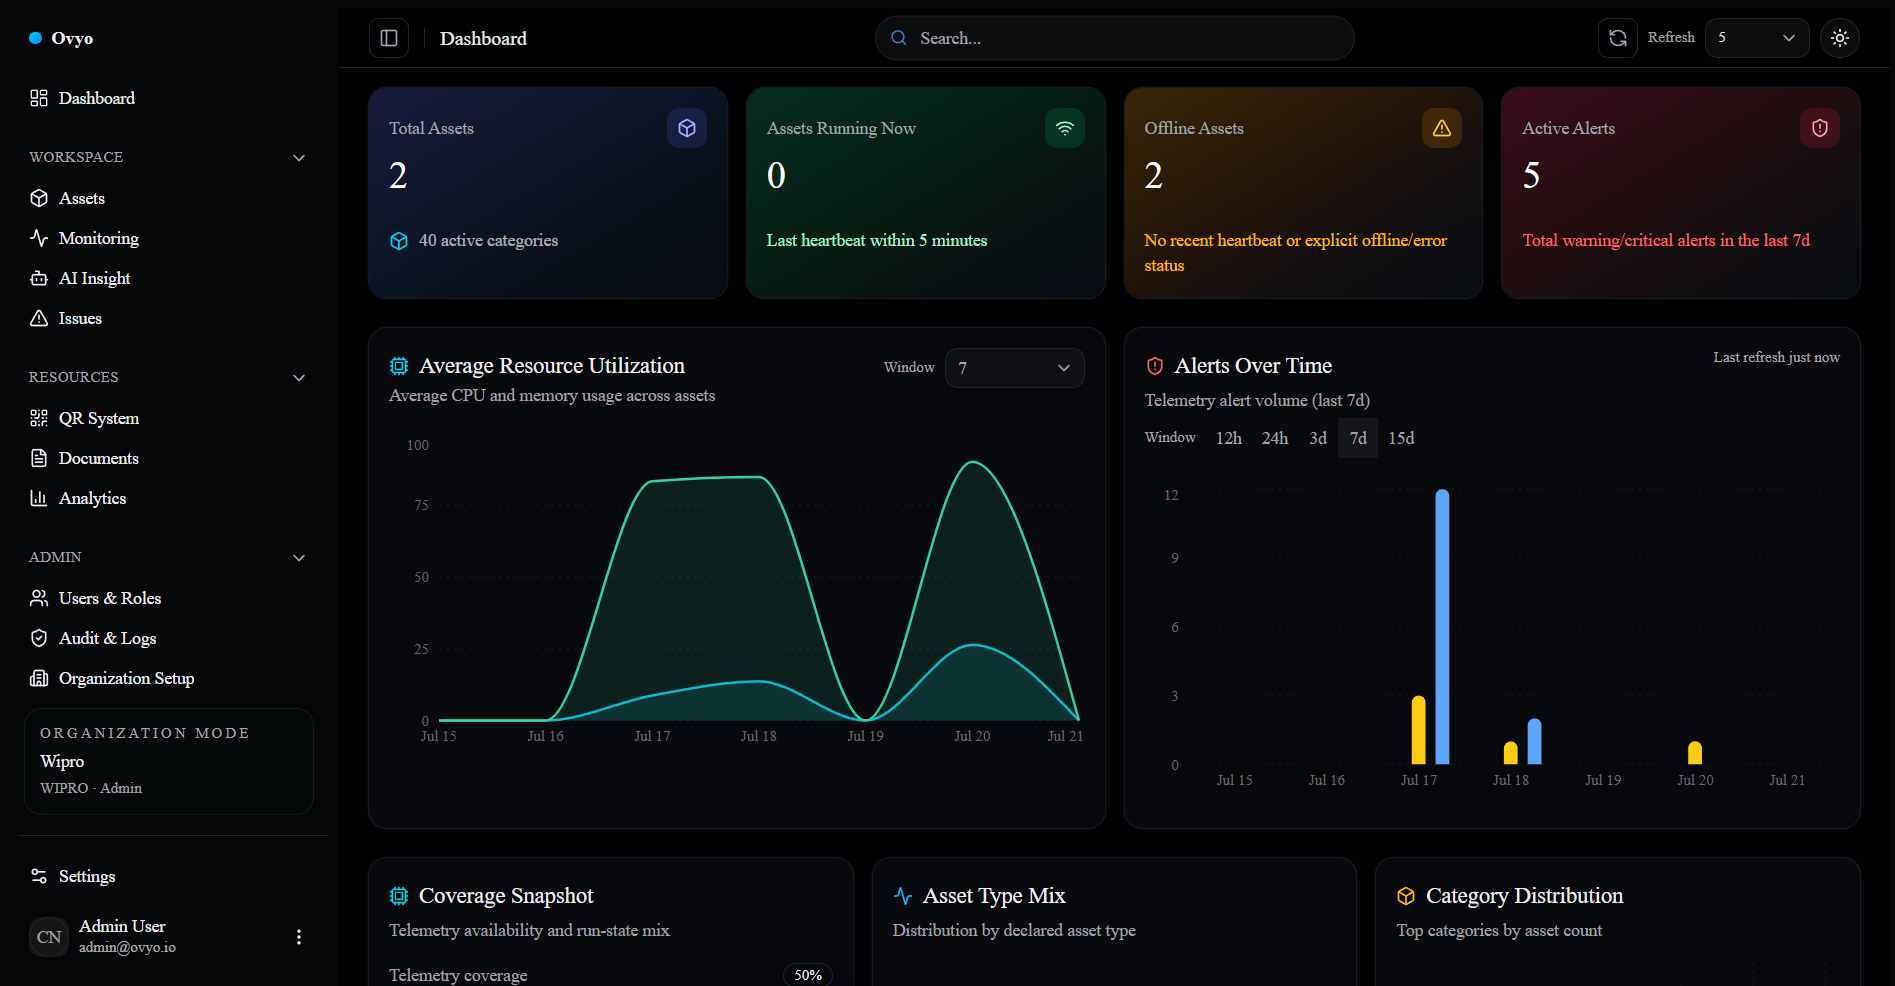Click the Refresh label in header

pyautogui.click(x=1671, y=37)
